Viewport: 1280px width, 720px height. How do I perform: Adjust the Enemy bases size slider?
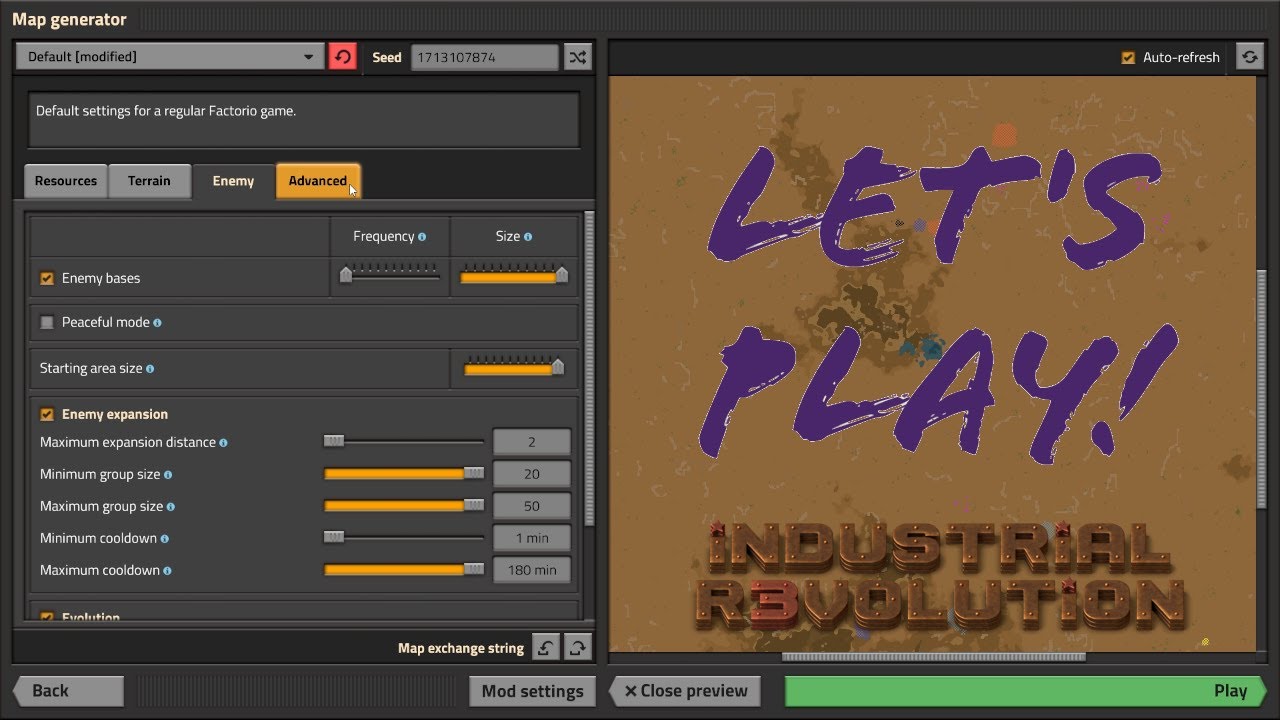514,275
